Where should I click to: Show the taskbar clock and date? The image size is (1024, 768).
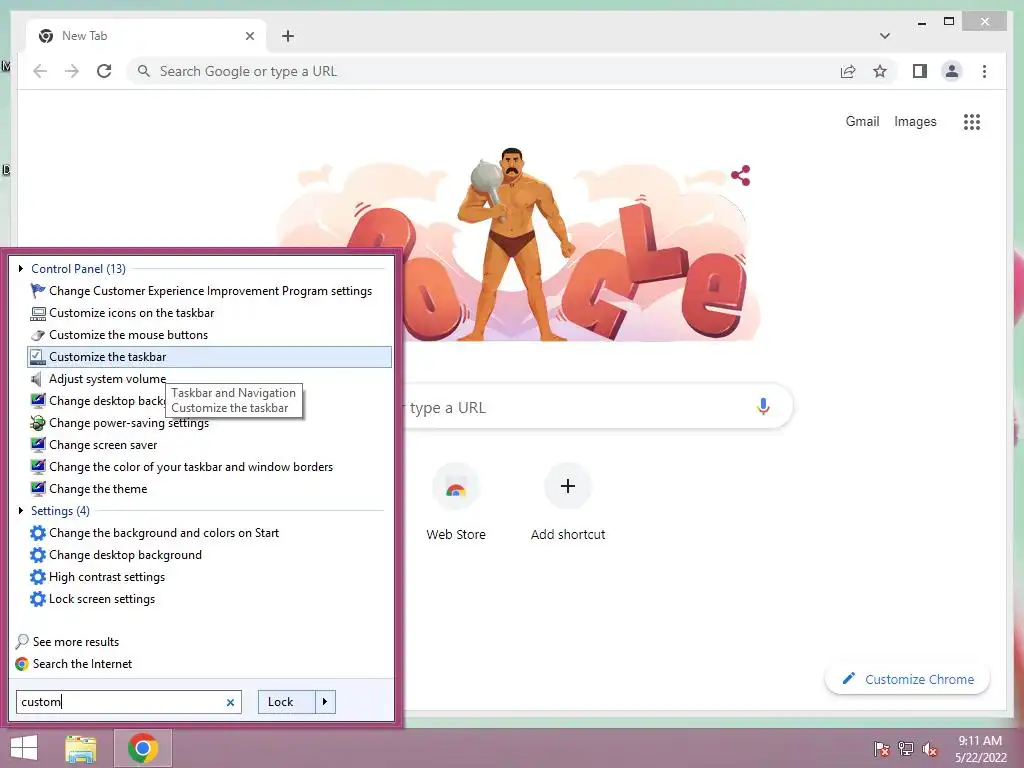[x=980, y=749]
